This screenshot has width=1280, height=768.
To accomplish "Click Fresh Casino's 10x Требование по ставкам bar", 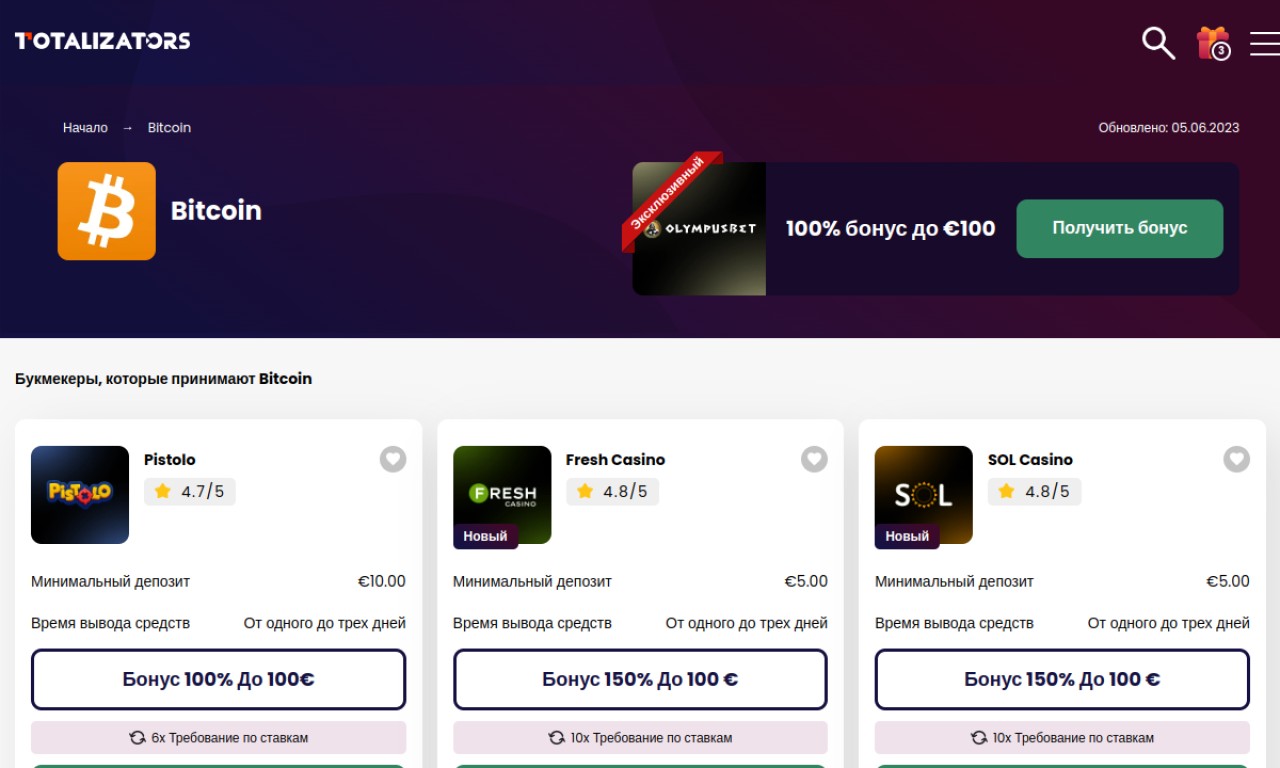I will pos(641,738).
